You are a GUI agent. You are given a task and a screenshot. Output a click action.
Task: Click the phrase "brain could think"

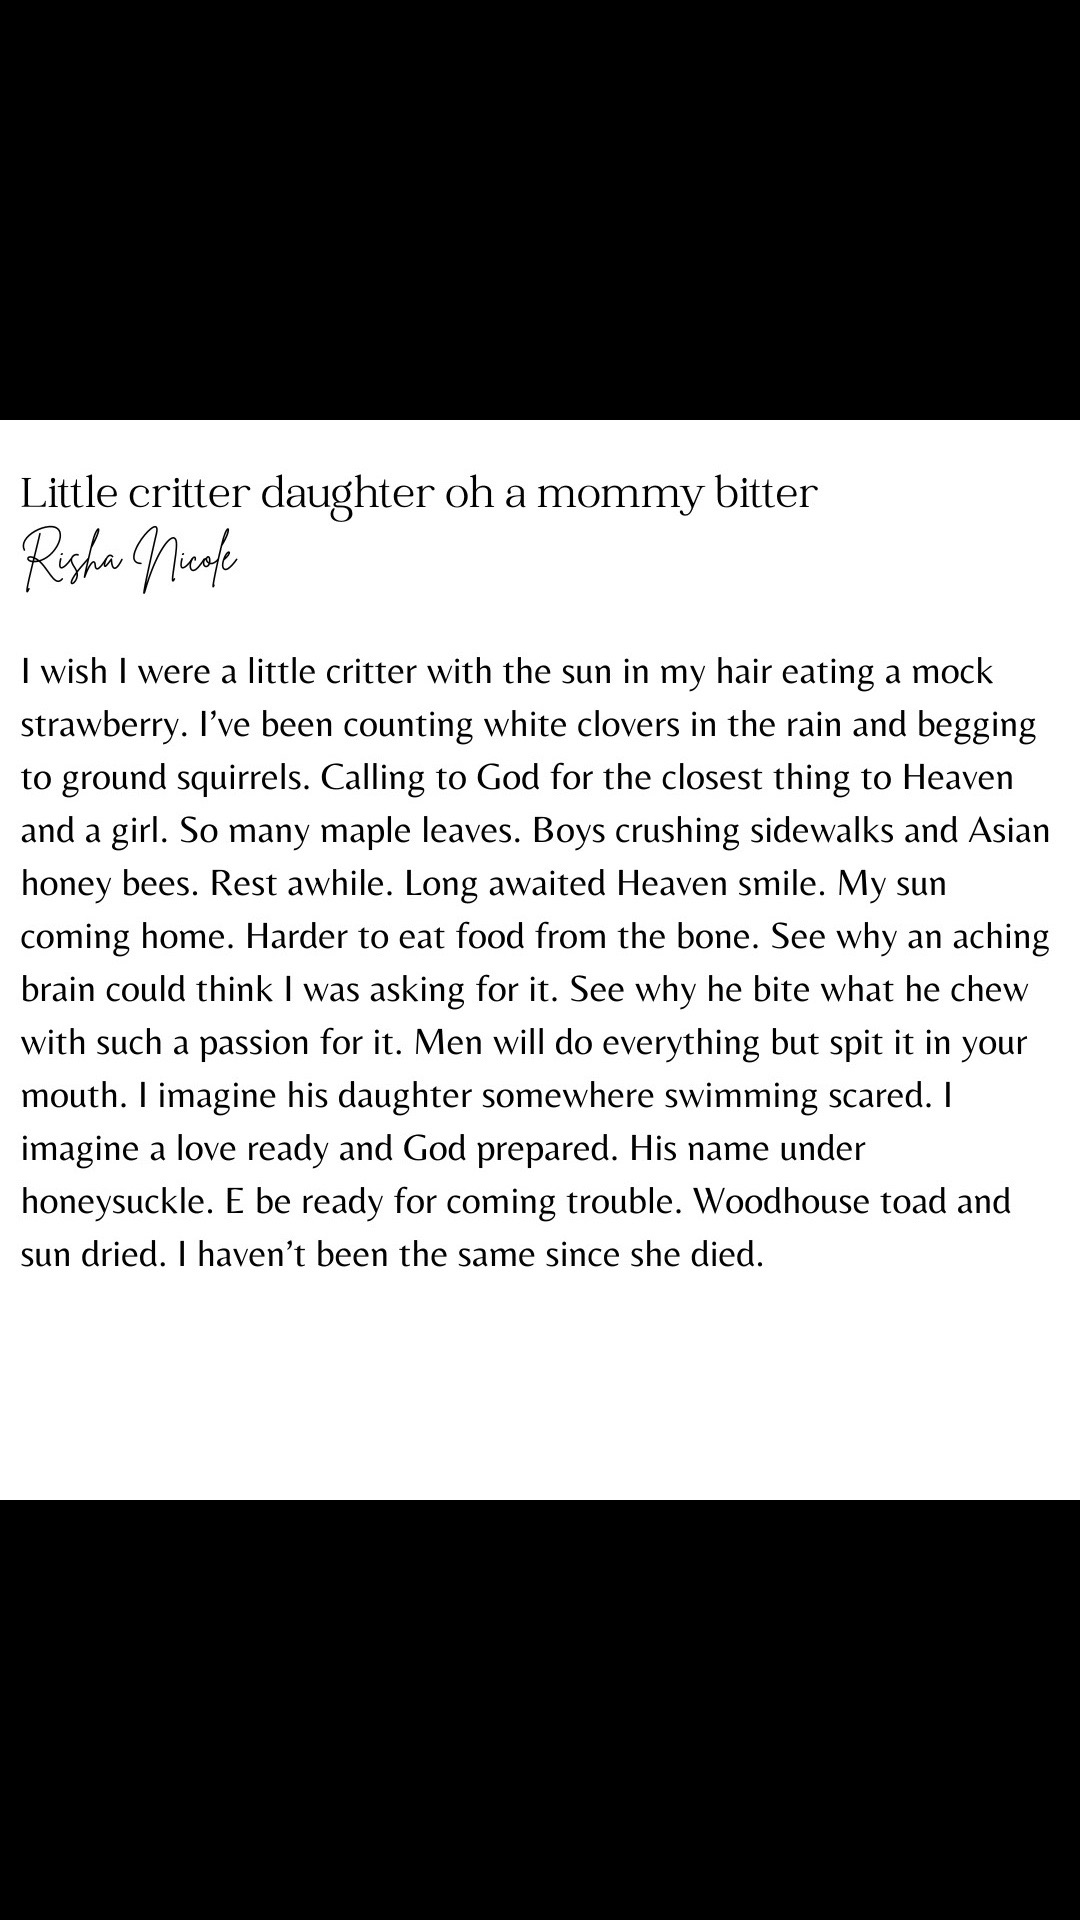pos(147,990)
